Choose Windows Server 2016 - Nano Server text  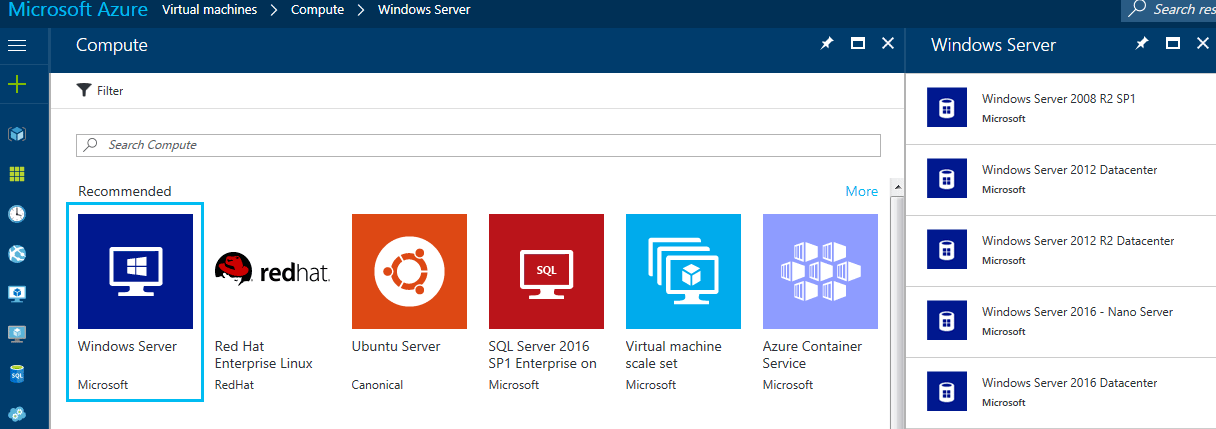tap(1077, 312)
